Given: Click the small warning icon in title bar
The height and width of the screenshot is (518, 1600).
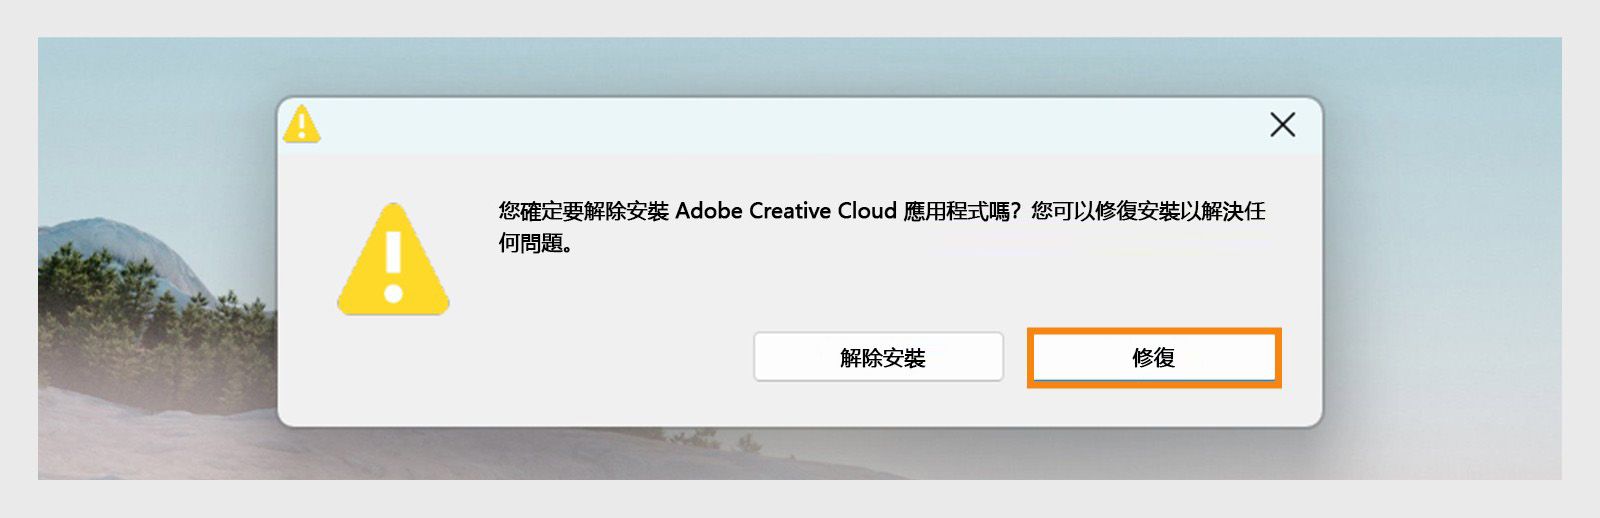Looking at the screenshot, I should tap(301, 125).
